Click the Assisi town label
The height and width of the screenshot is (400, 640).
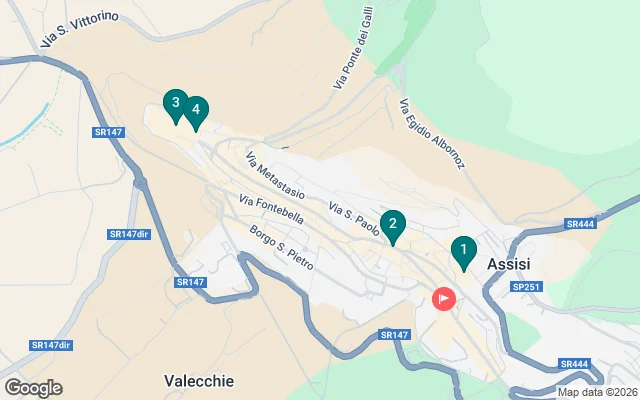[x=509, y=264]
